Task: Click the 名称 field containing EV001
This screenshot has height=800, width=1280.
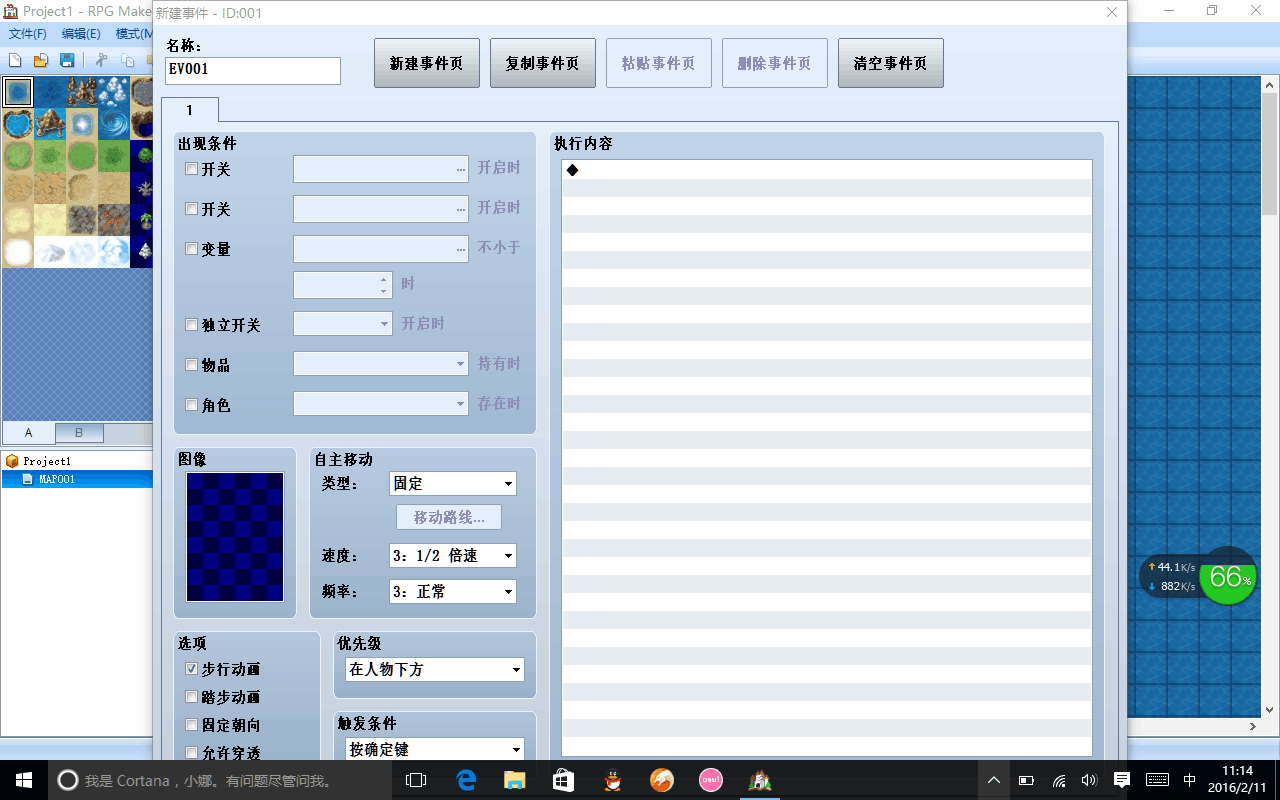Action: 253,71
